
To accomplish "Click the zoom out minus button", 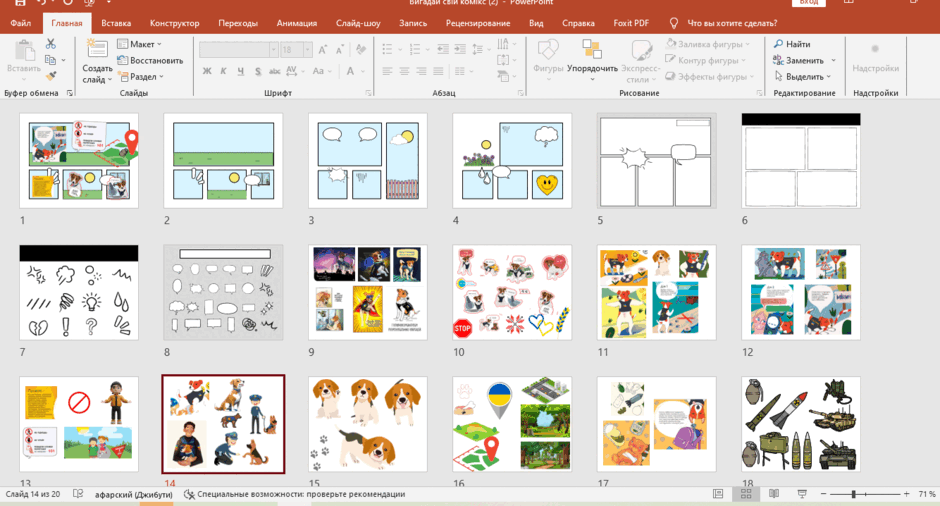I will [x=823, y=494].
